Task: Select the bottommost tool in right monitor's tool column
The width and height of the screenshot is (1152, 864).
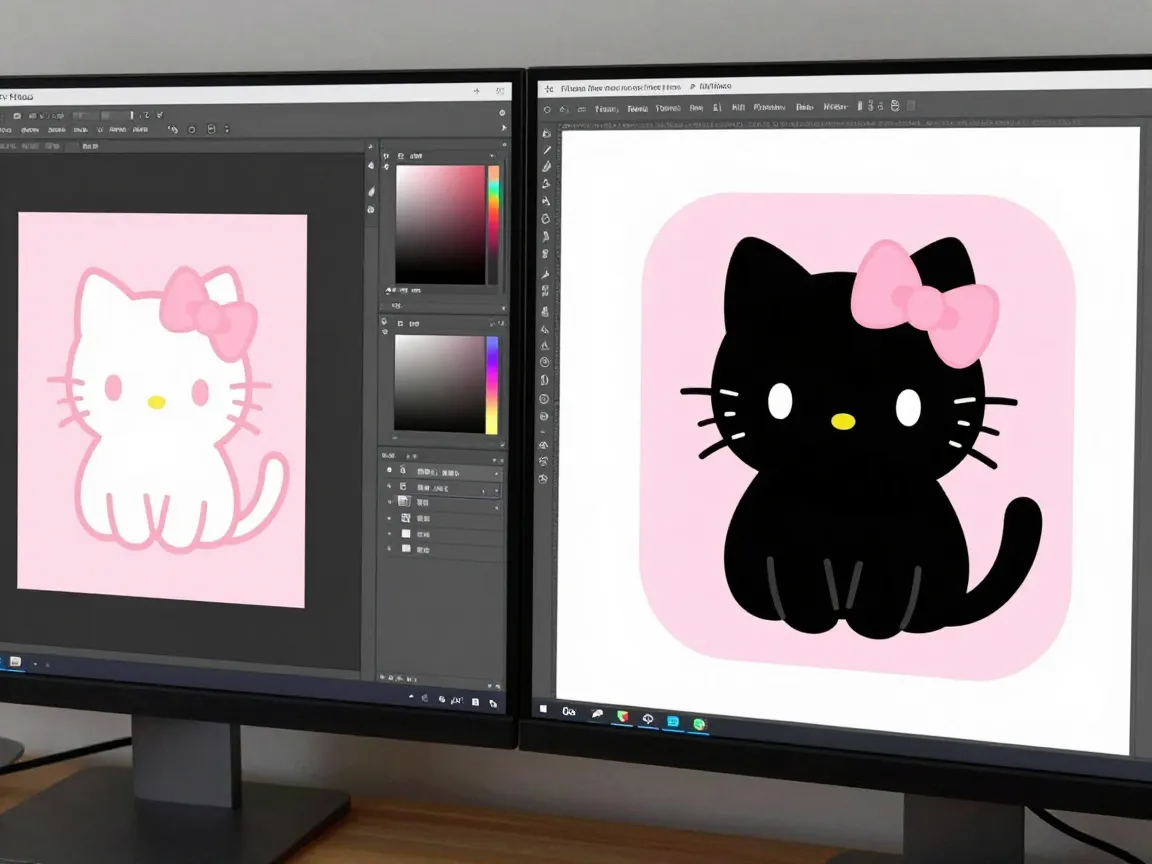Action: 543,479
